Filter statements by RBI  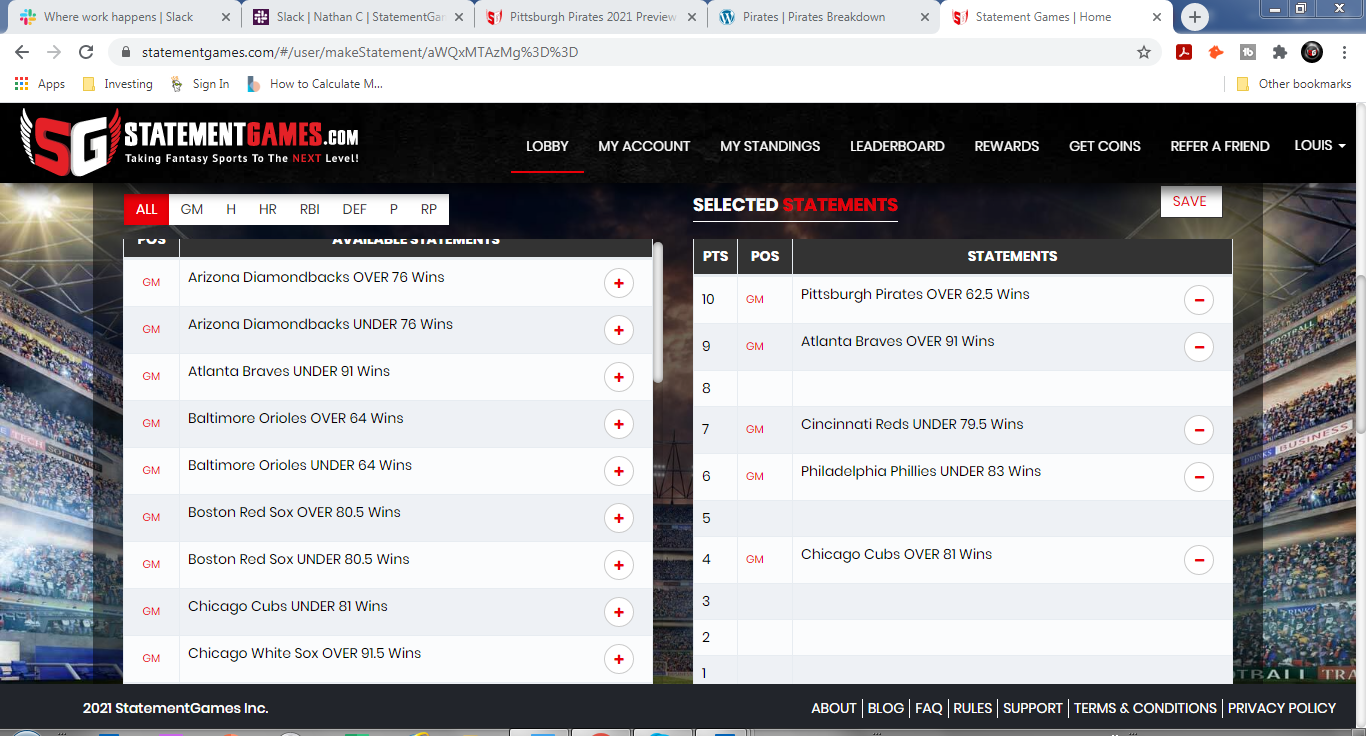310,209
